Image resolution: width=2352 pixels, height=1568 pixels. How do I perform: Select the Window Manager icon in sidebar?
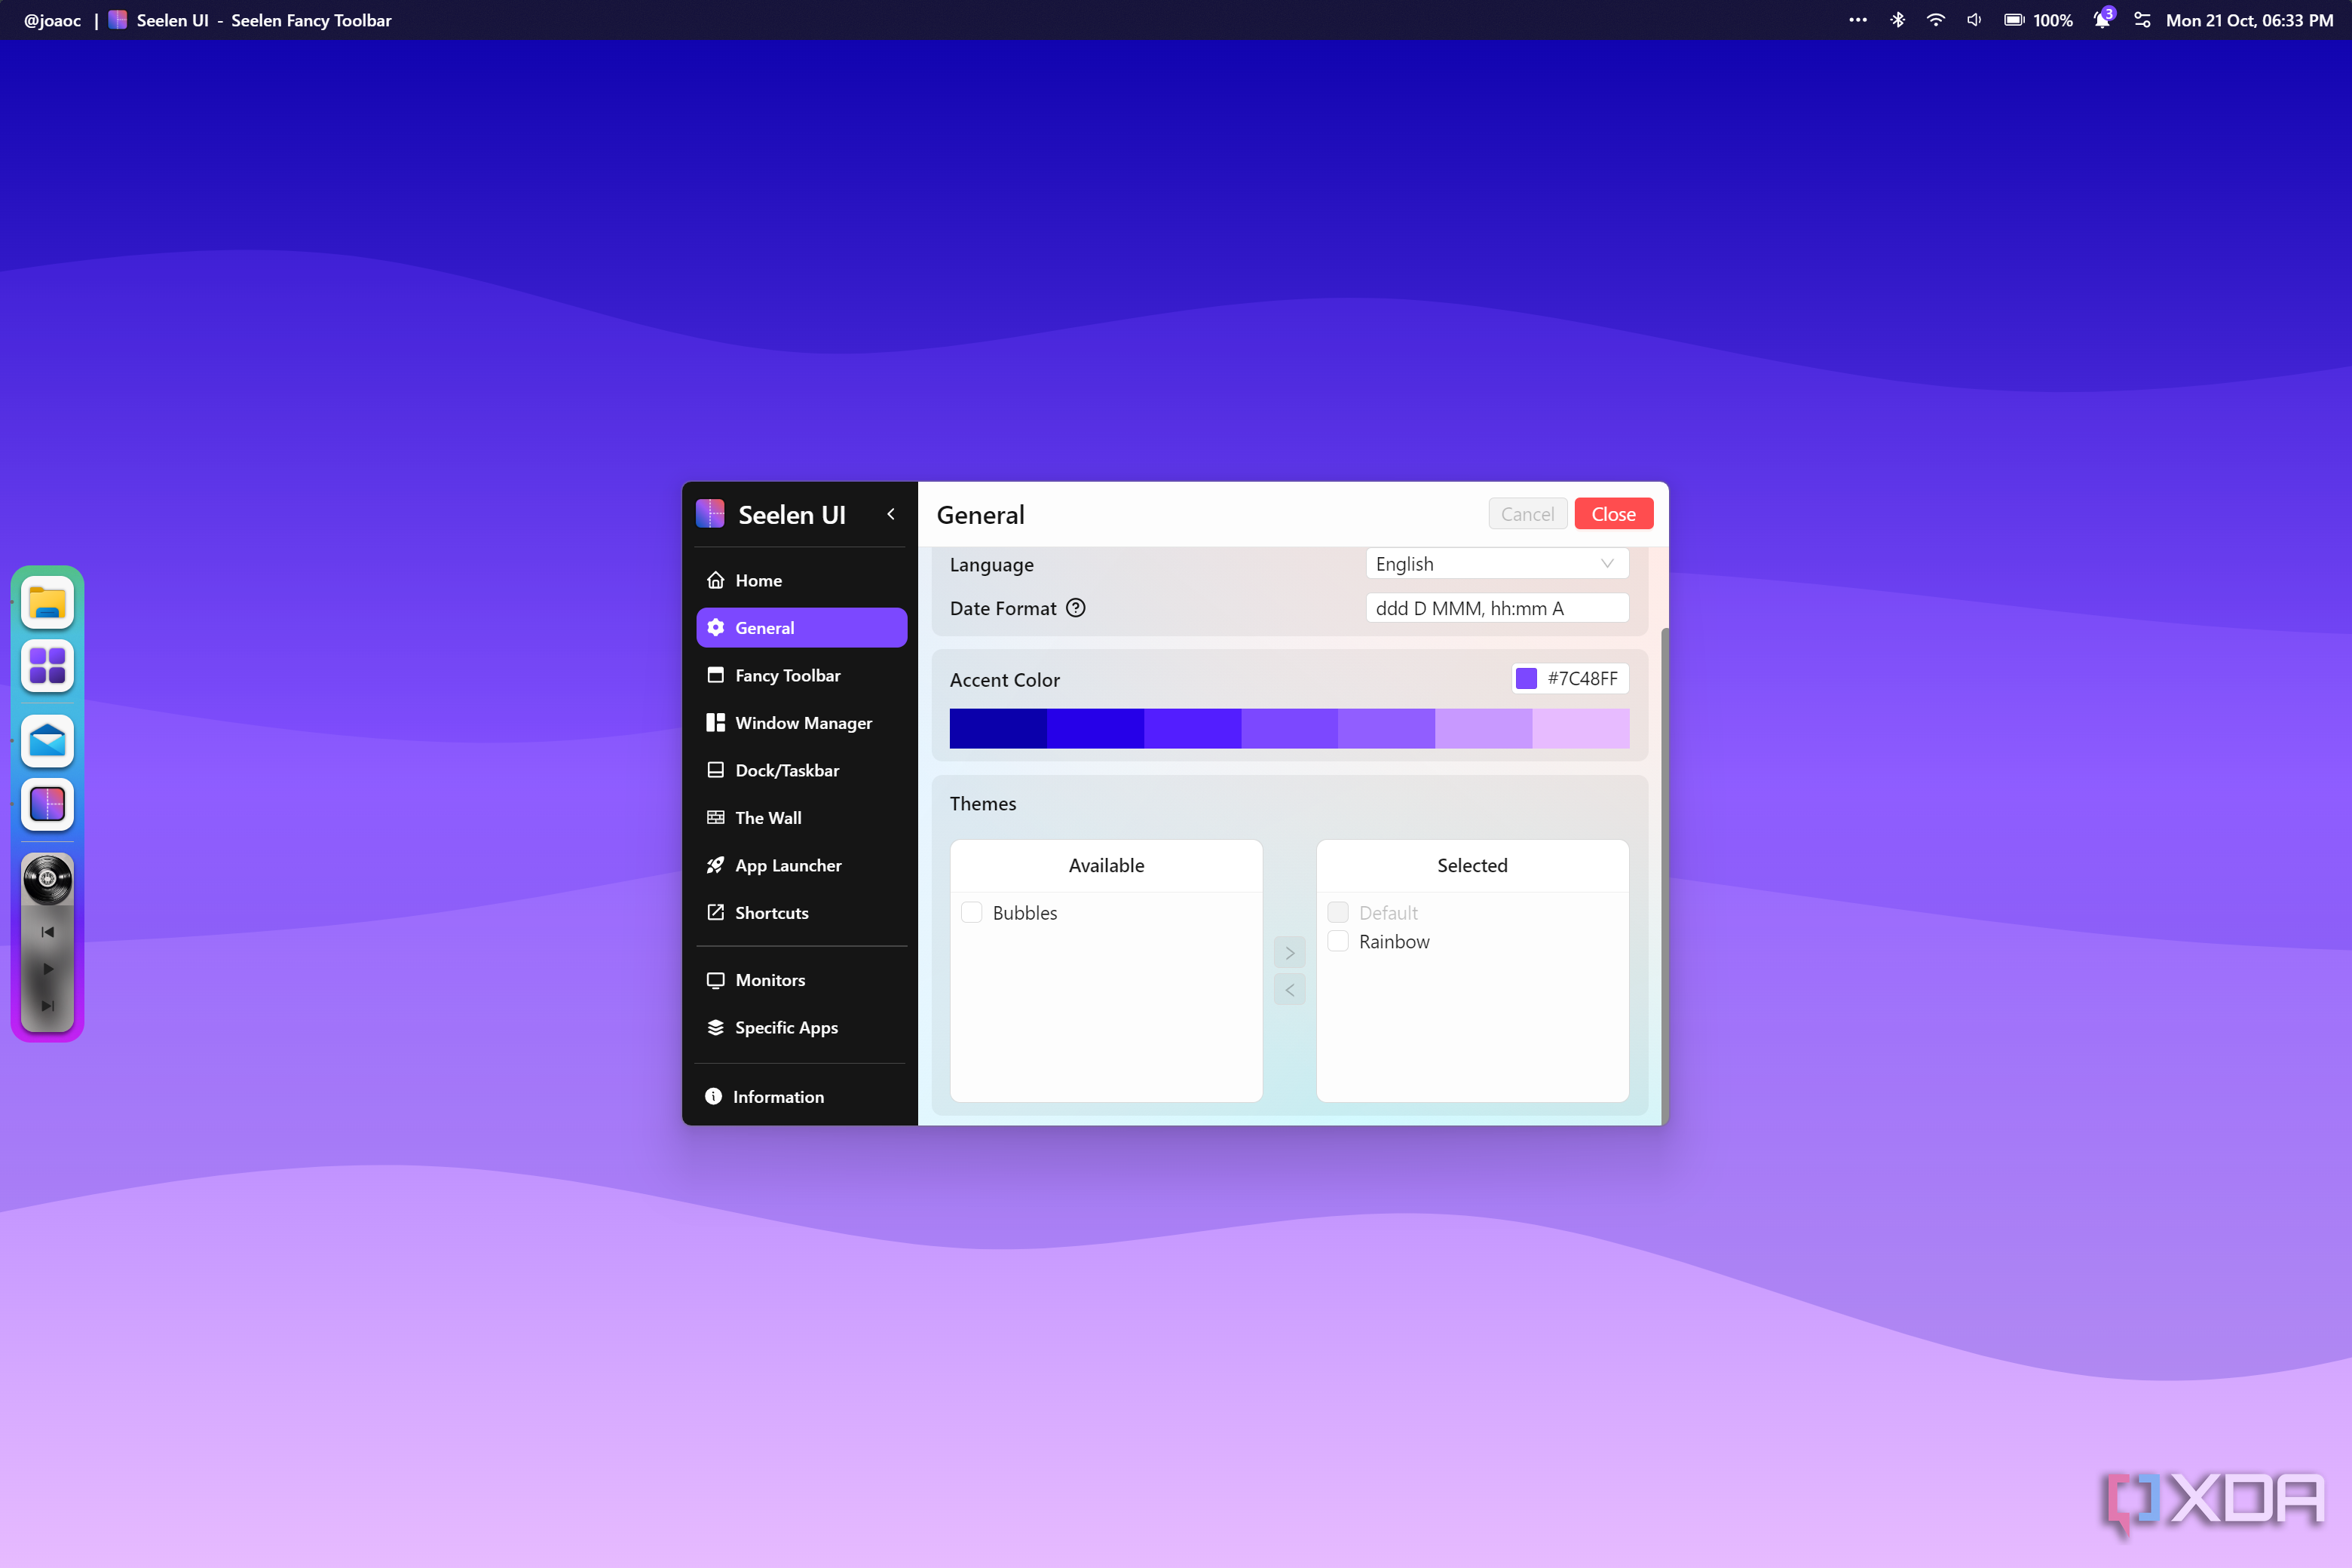[715, 722]
